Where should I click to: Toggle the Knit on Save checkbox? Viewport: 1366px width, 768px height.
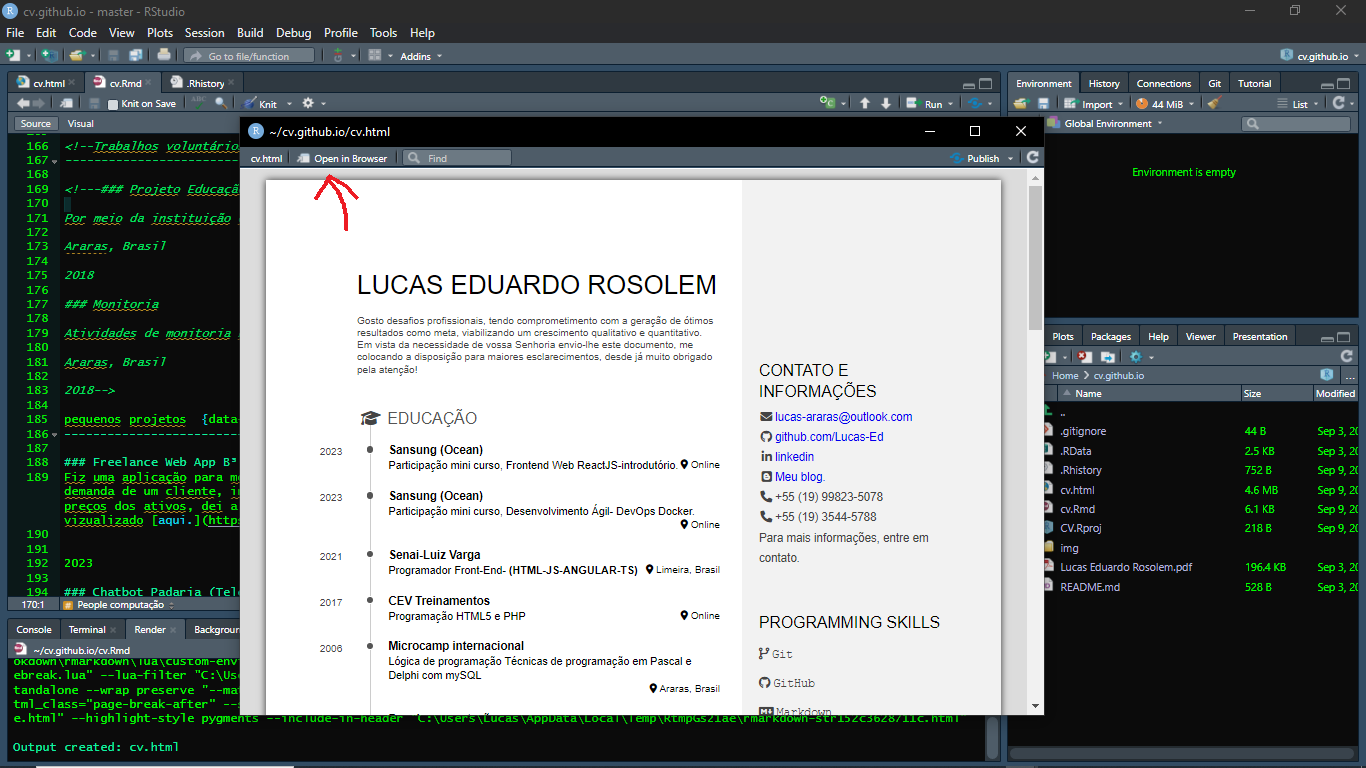(x=113, y=104)
